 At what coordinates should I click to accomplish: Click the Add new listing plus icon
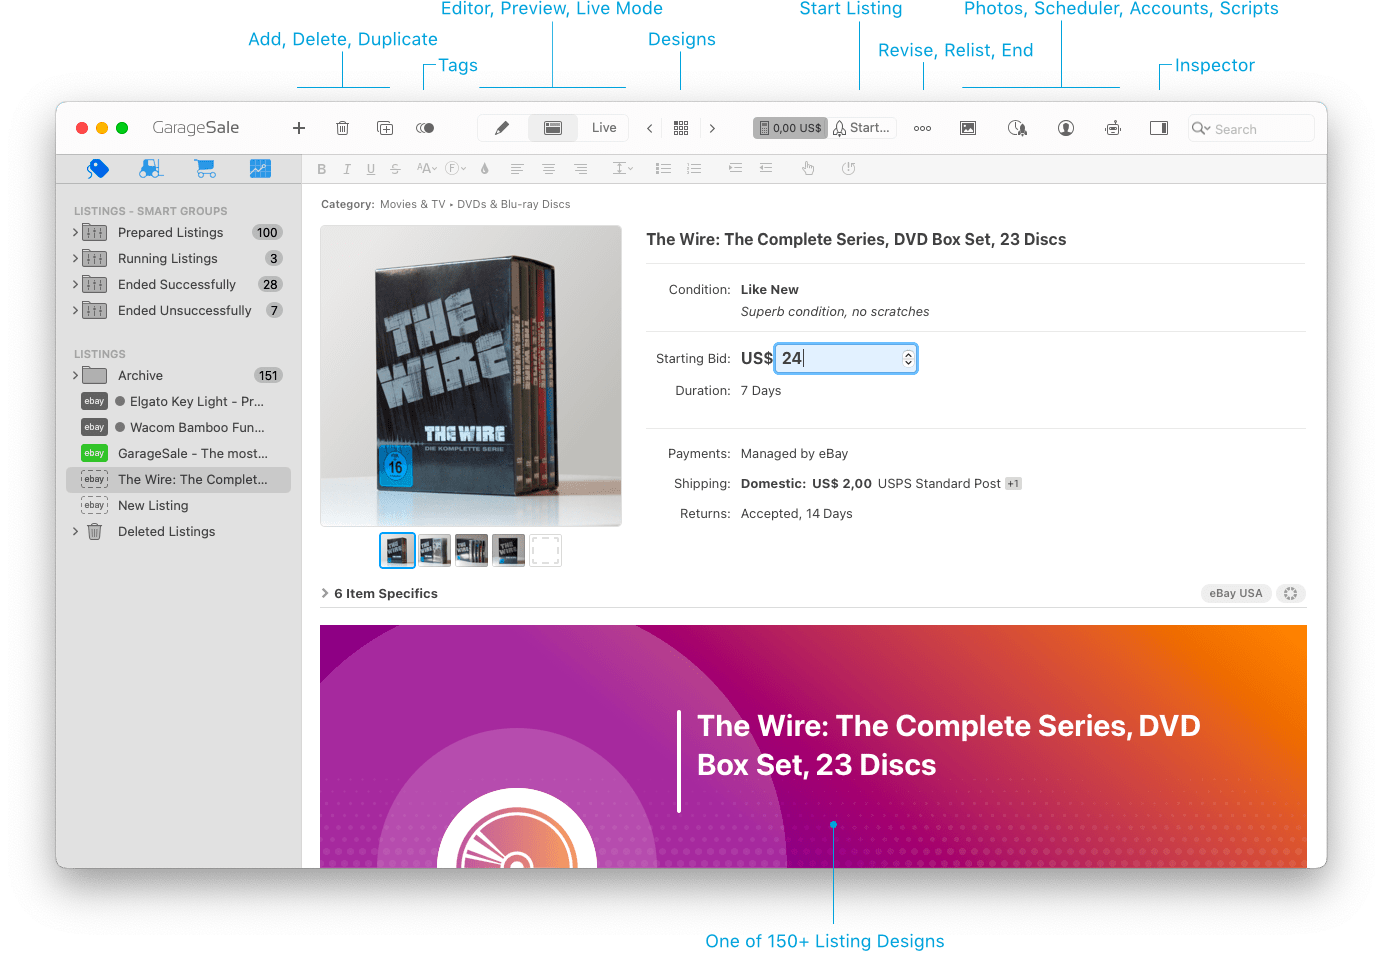tap(298, 128)
